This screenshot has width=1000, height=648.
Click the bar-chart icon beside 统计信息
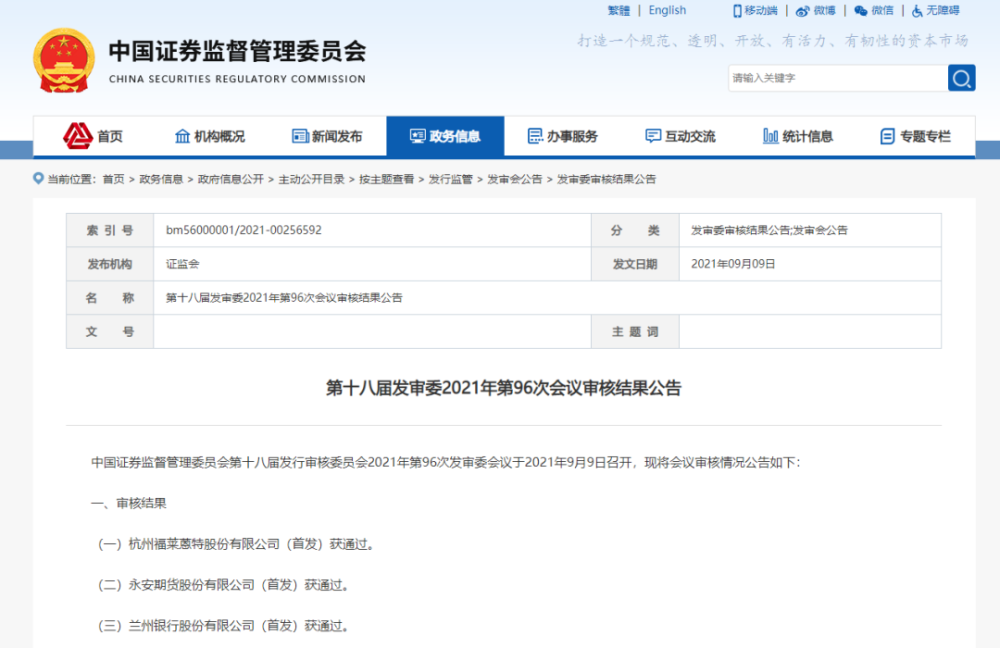click(769, 134)
